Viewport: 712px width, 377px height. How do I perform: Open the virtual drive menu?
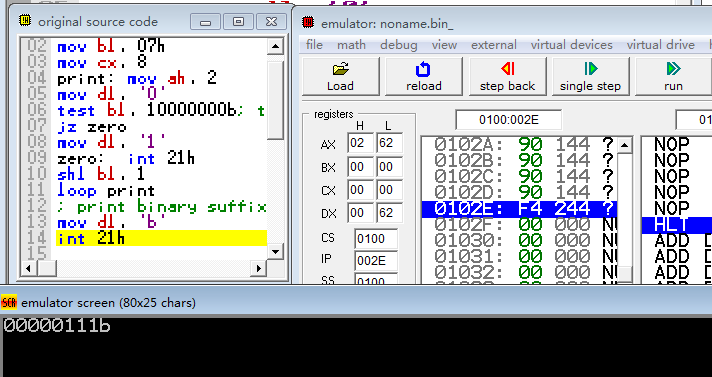pos(660,45)
